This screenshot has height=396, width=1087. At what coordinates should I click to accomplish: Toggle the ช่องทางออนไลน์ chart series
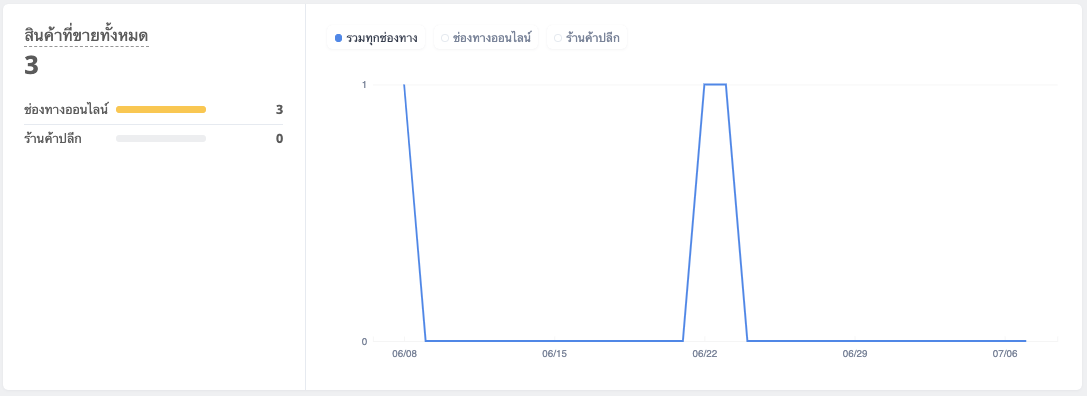[x=485, y=38]
